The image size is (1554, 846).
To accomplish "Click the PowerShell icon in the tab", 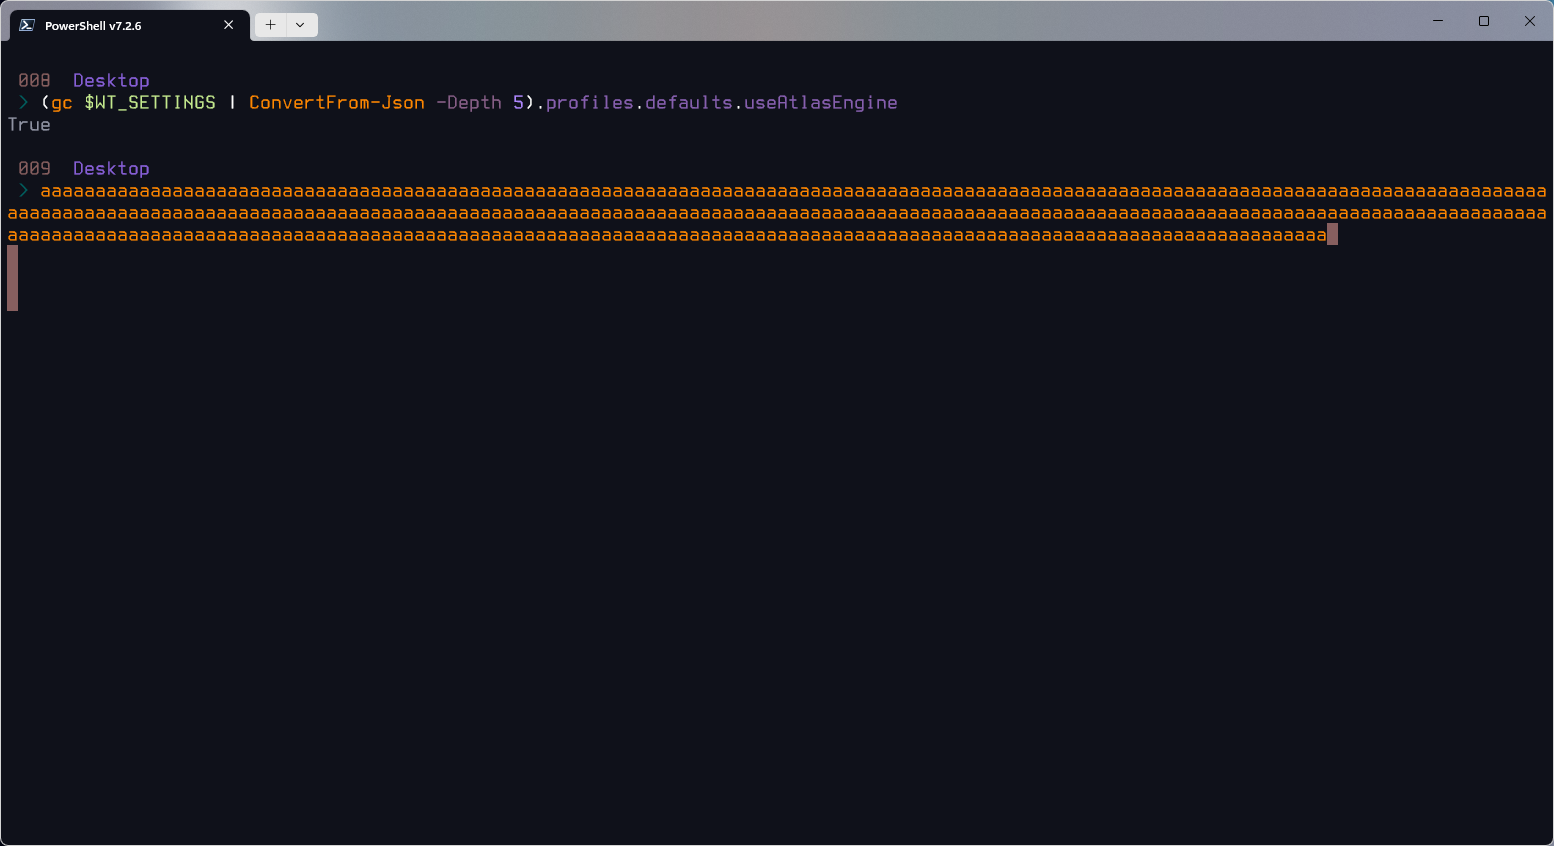I will [27, 25].
